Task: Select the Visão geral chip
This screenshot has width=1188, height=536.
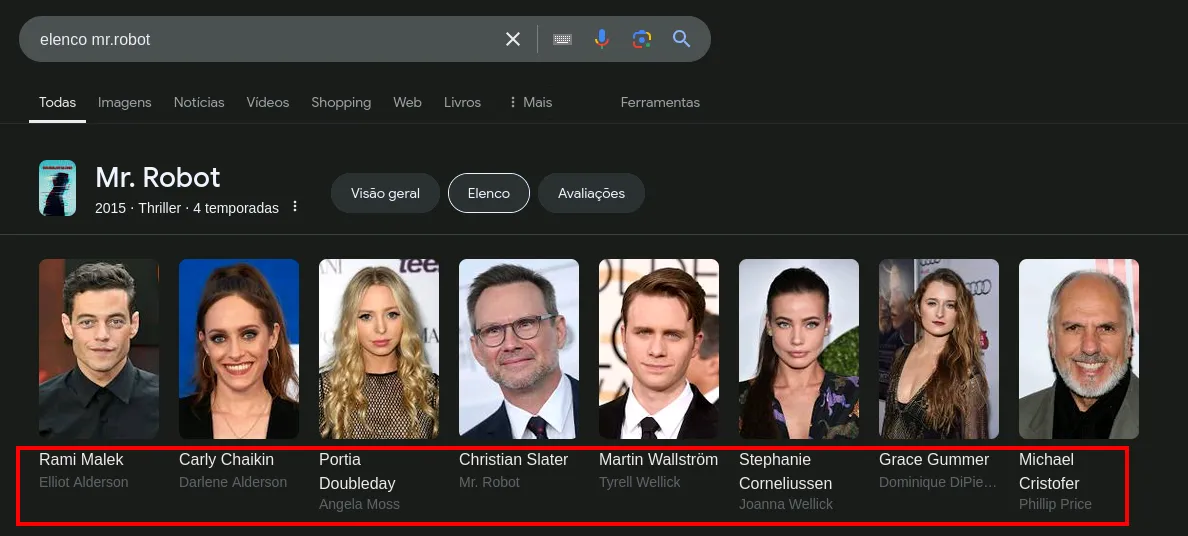Action: click(385, 193)
